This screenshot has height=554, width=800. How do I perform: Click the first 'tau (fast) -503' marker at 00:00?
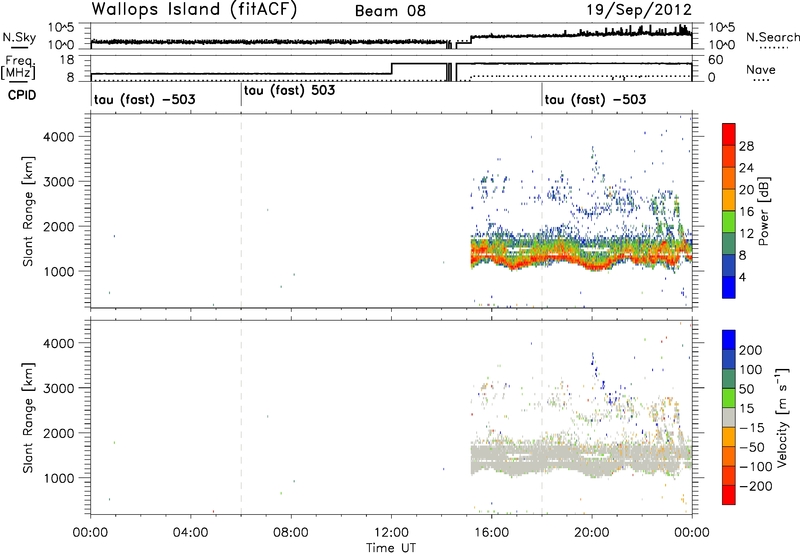pos(144,99)
